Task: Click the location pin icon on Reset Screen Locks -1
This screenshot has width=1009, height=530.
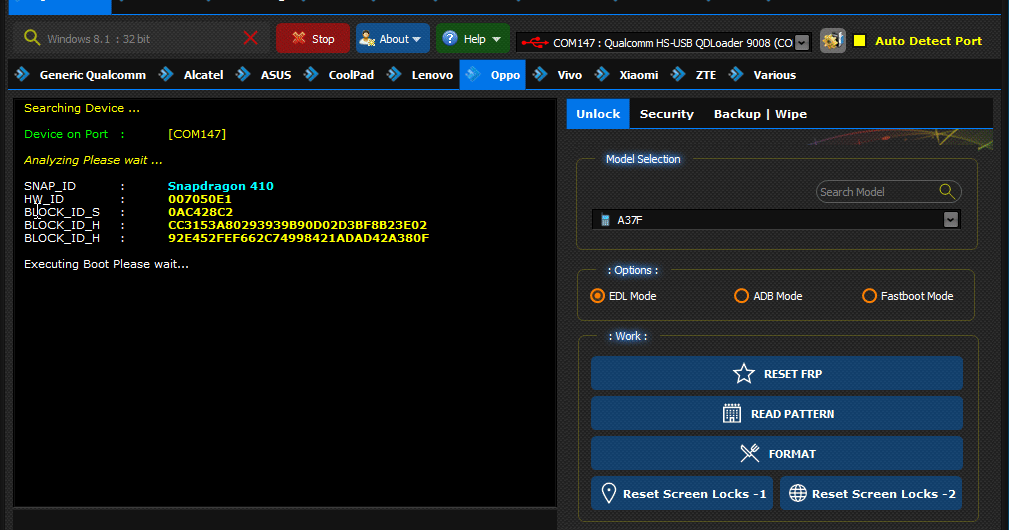Action: pyautogui.click(x=608, y=493)
